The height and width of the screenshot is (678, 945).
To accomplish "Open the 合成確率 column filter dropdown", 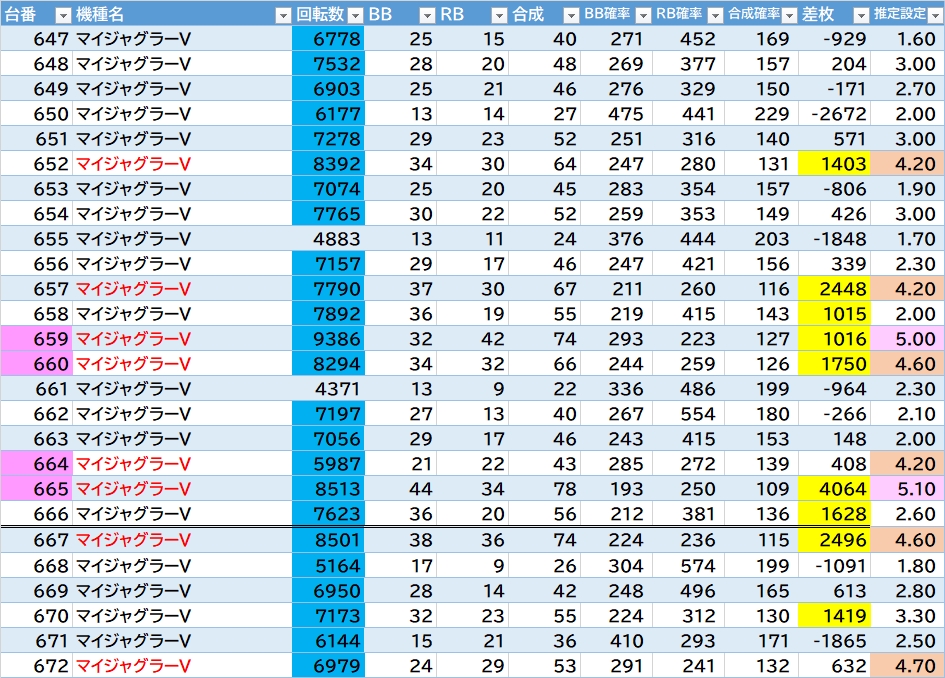I will pyautogui.click(x=789, y=16).
